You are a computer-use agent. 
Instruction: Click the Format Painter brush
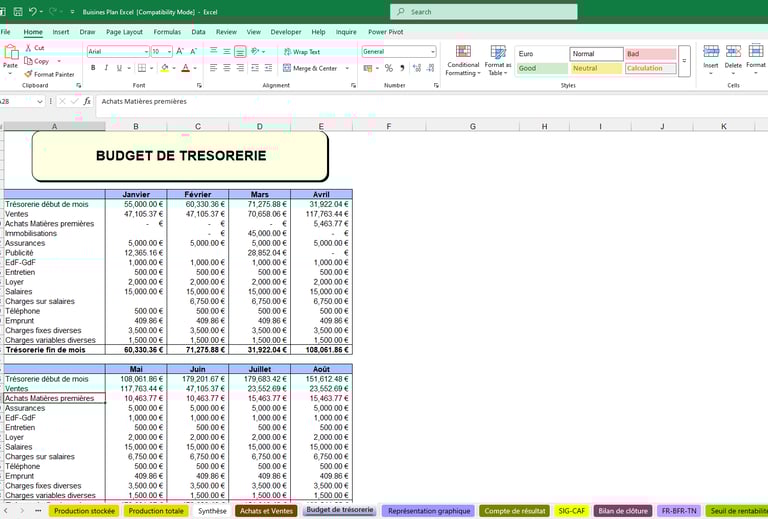(x=28, y=74)
